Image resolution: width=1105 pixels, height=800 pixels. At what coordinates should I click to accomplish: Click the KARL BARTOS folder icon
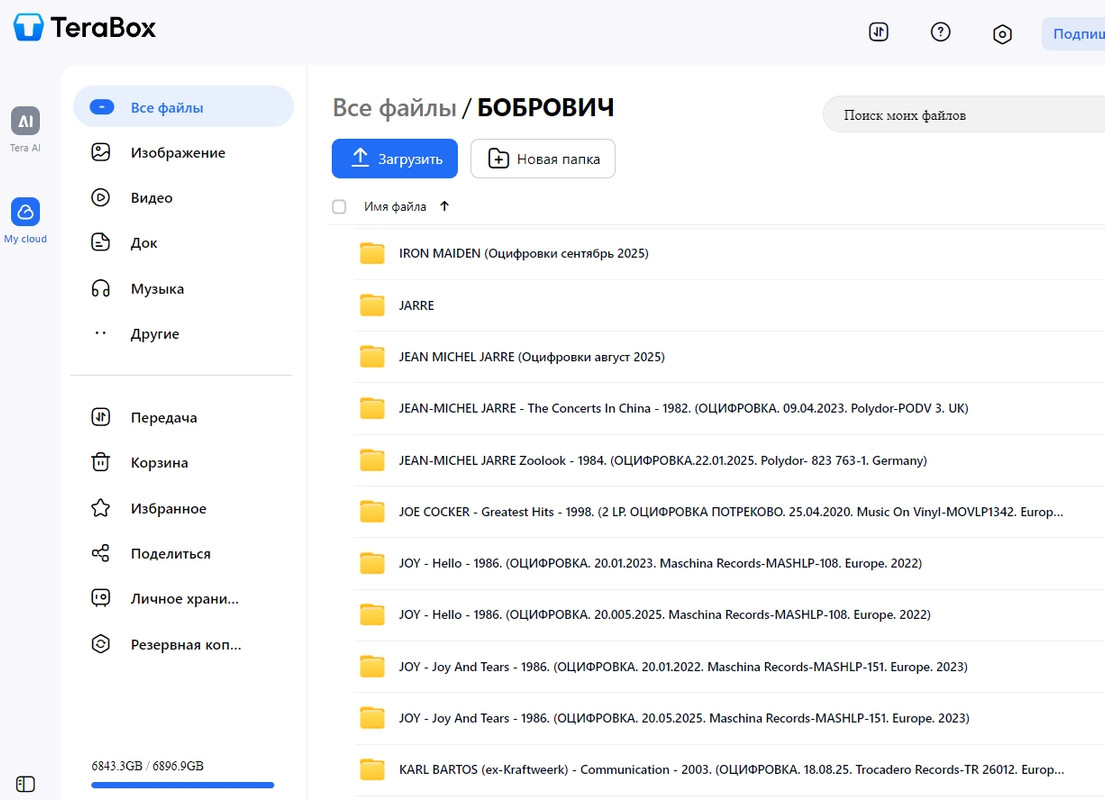point(372,770)
